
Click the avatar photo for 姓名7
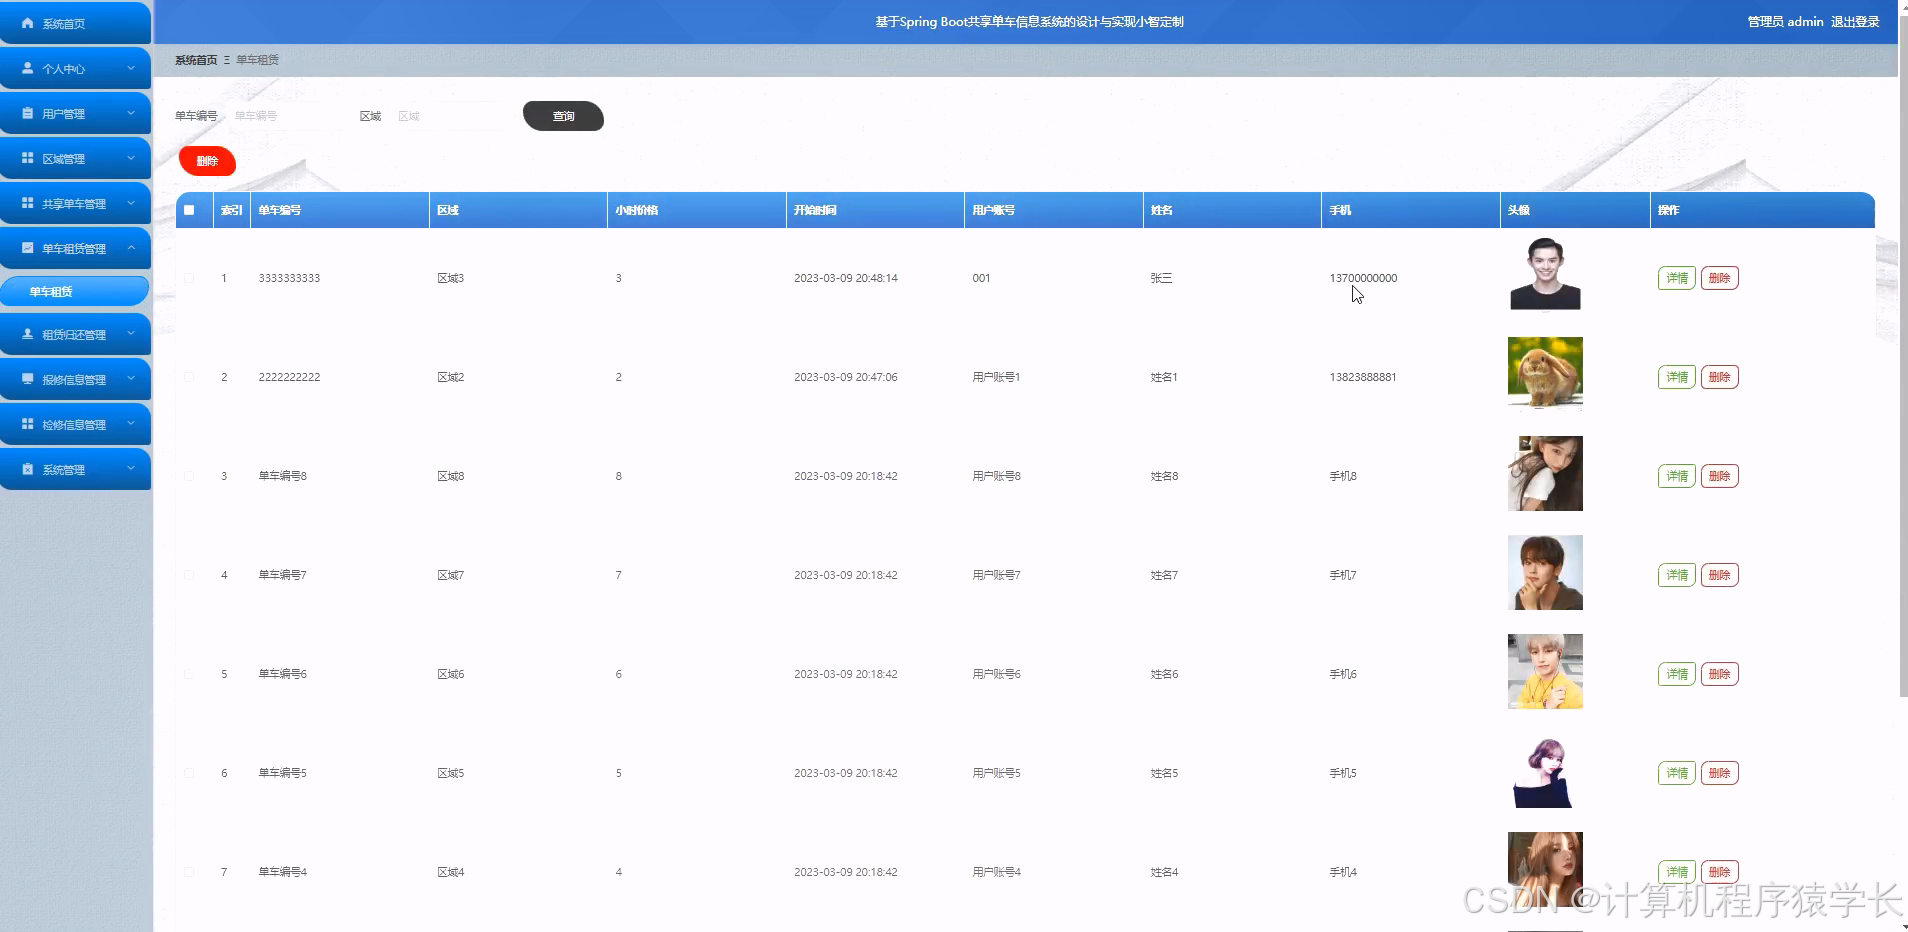[1545, 572]
